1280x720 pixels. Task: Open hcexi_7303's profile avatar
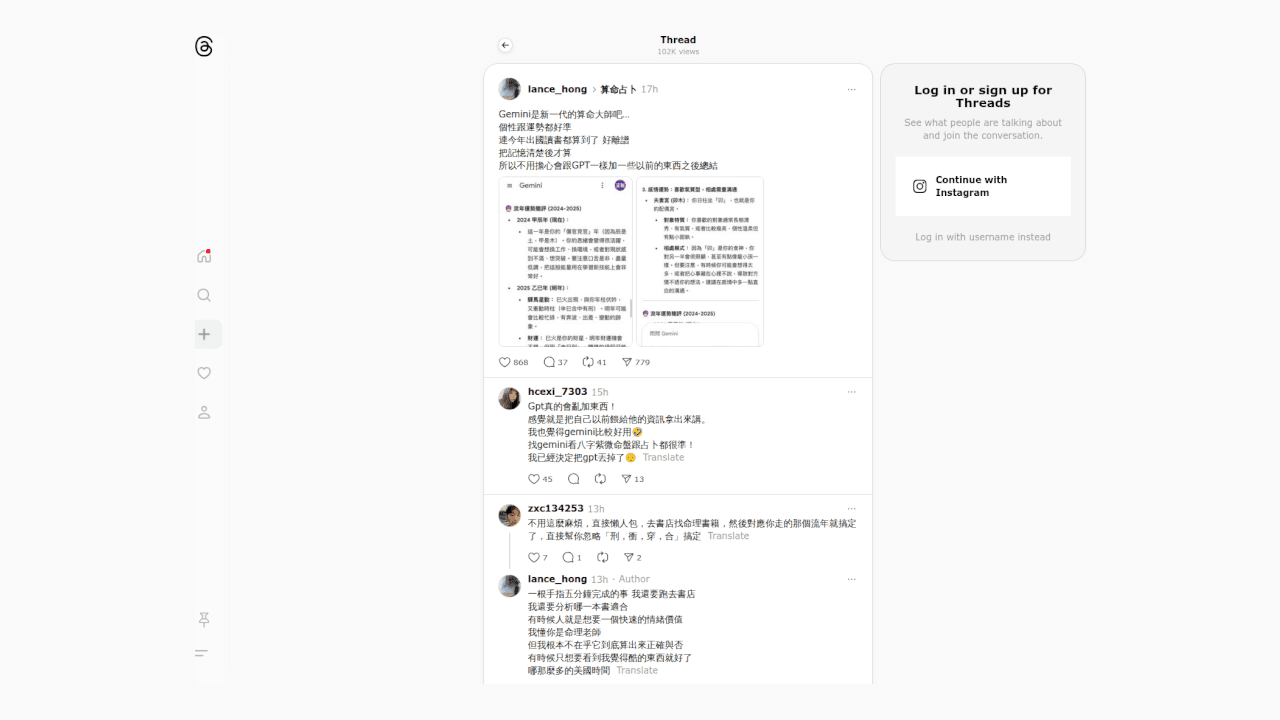point(510,398)
